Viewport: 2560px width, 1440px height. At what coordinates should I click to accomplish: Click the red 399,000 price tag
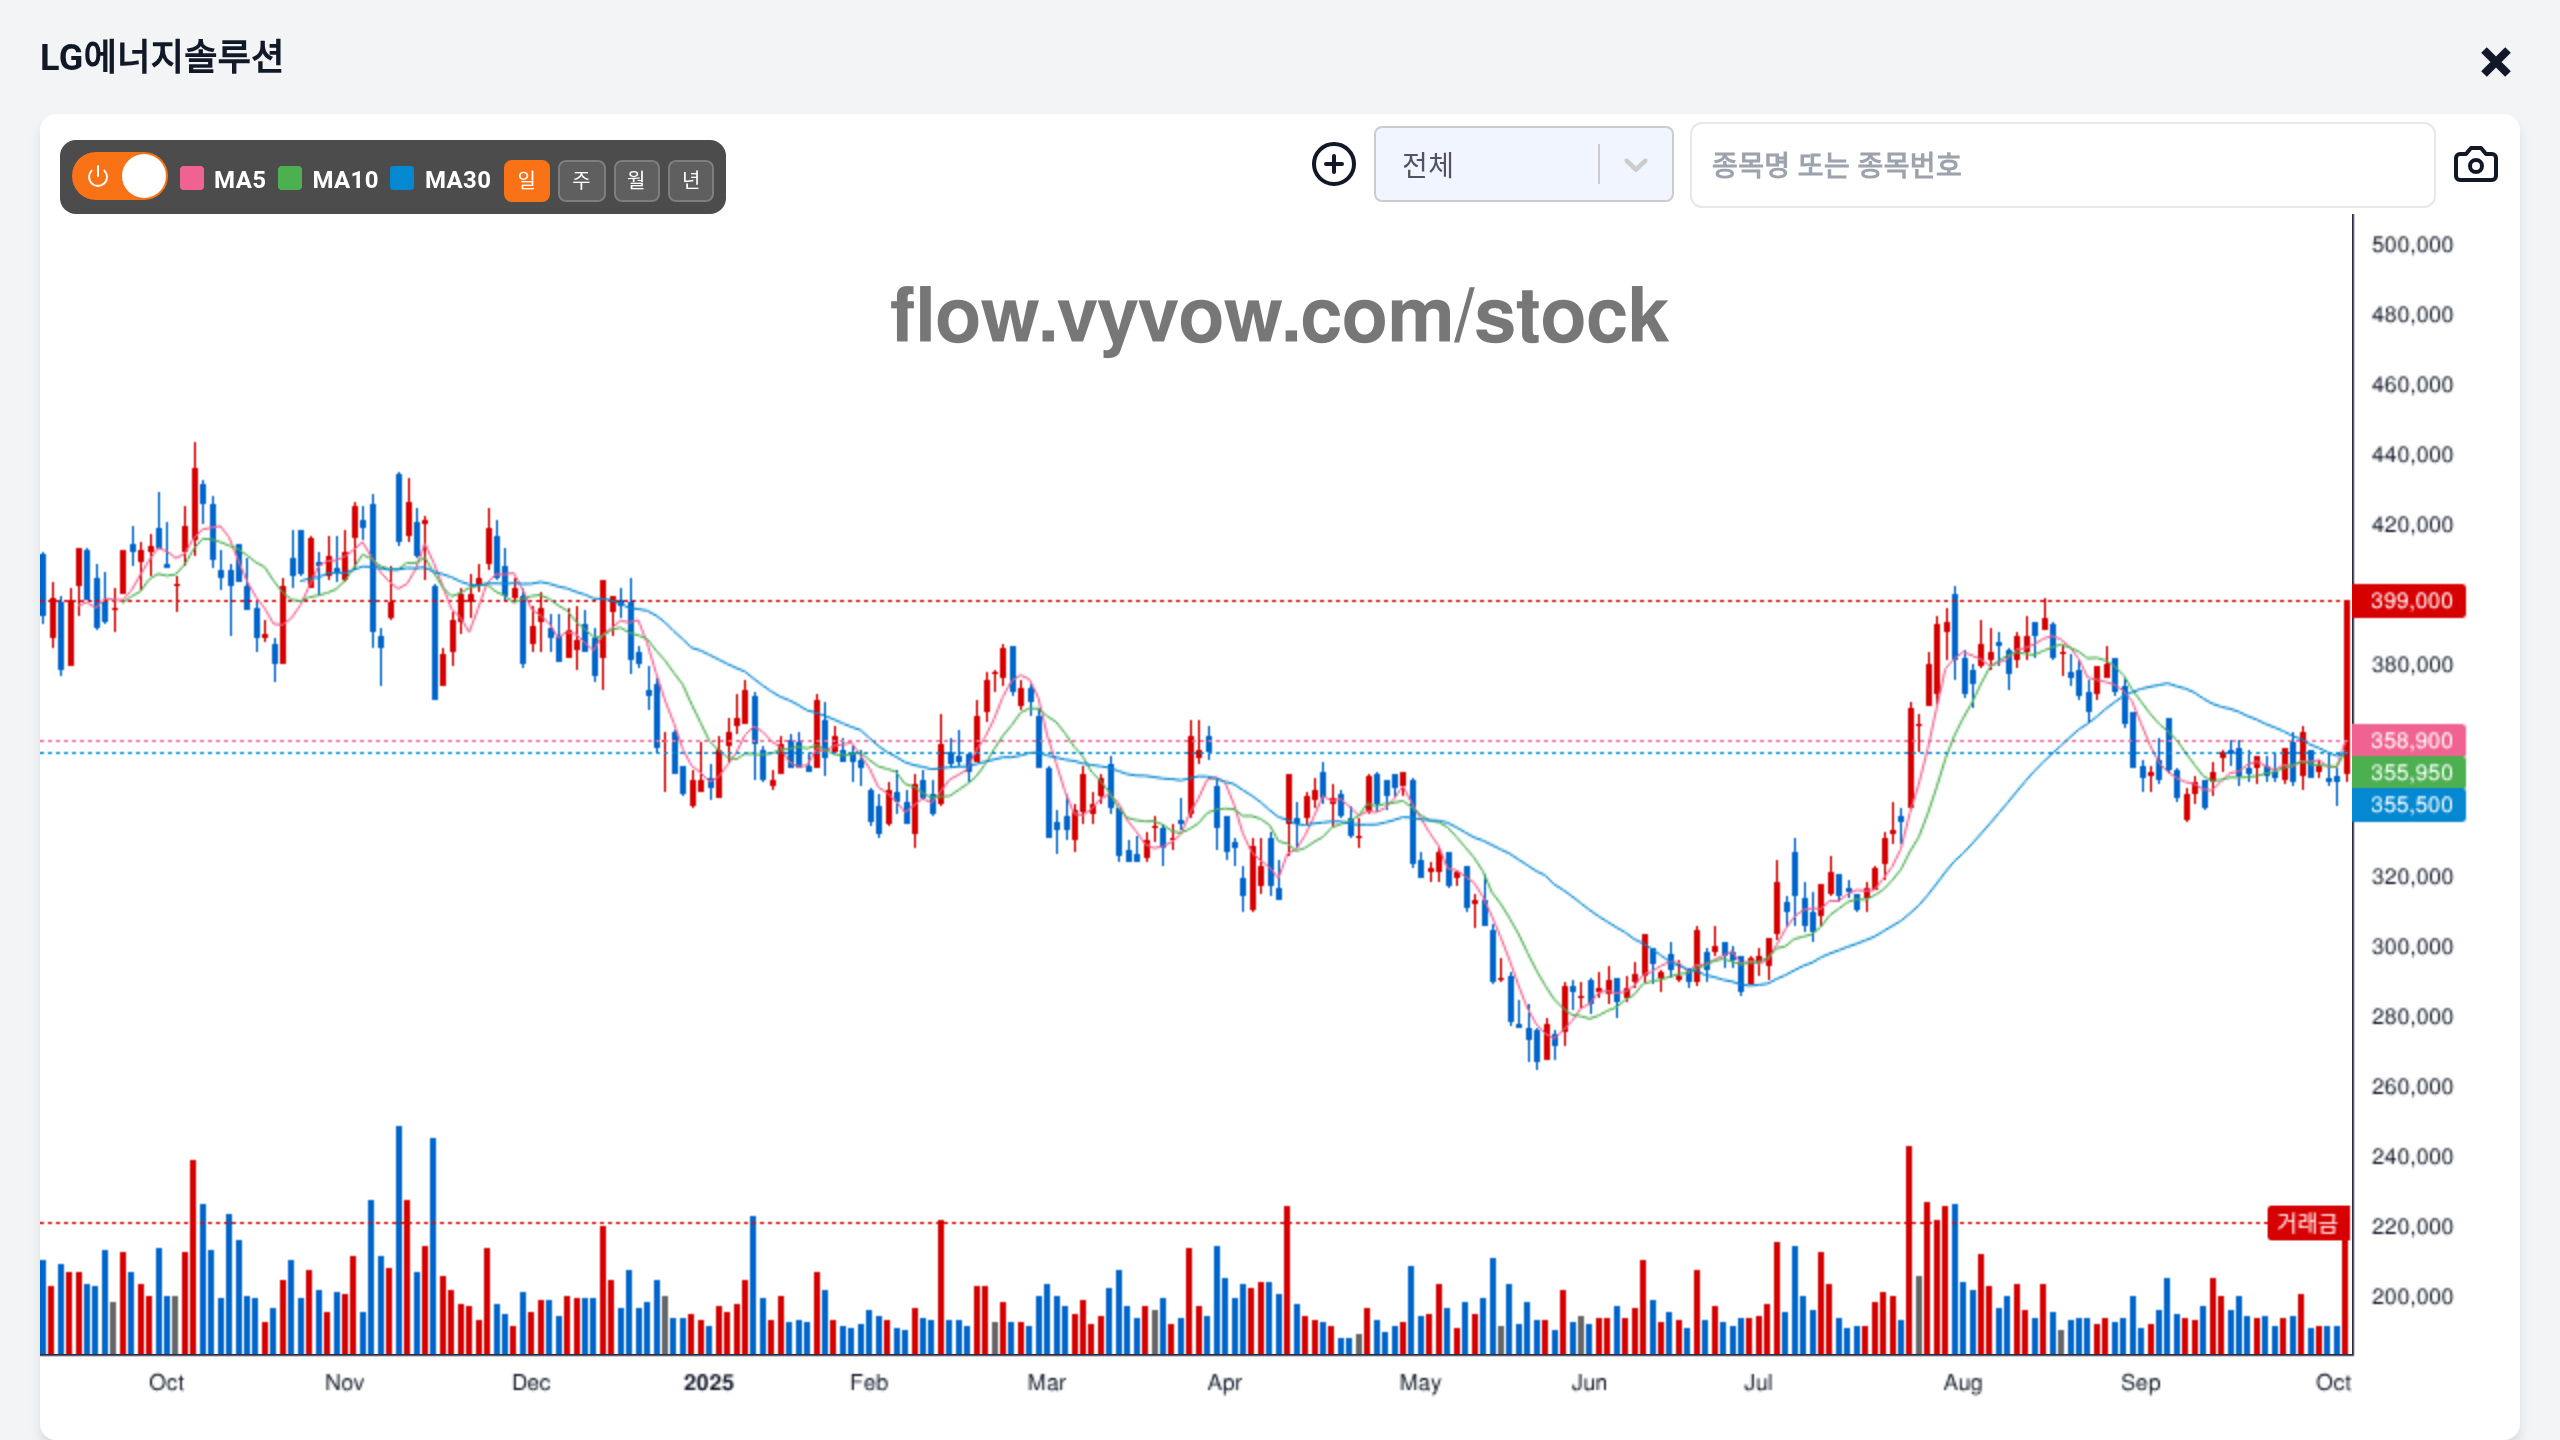[x=2410, y=601]
